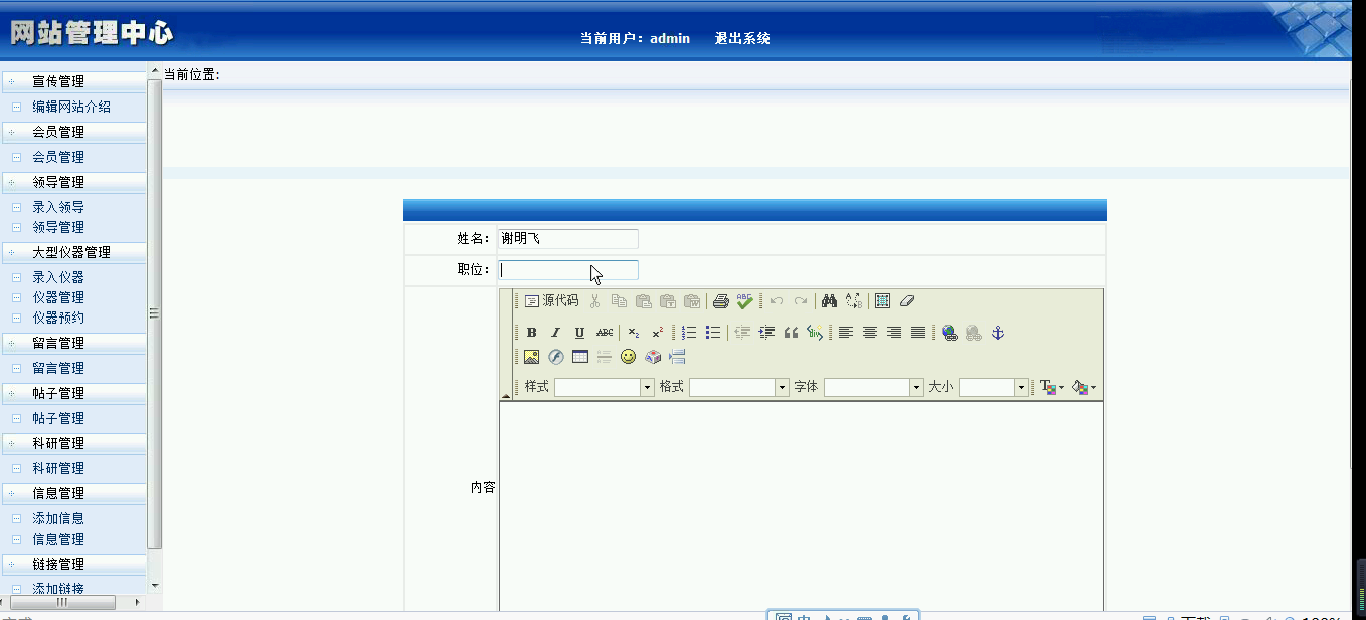Open the background color picker

[x=1084, y=387]
